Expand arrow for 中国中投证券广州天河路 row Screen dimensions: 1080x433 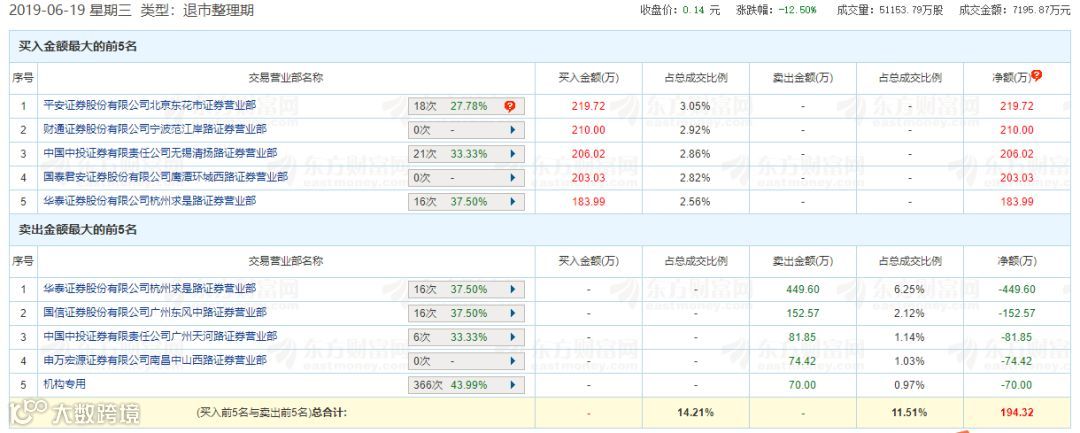pos(512,337)
